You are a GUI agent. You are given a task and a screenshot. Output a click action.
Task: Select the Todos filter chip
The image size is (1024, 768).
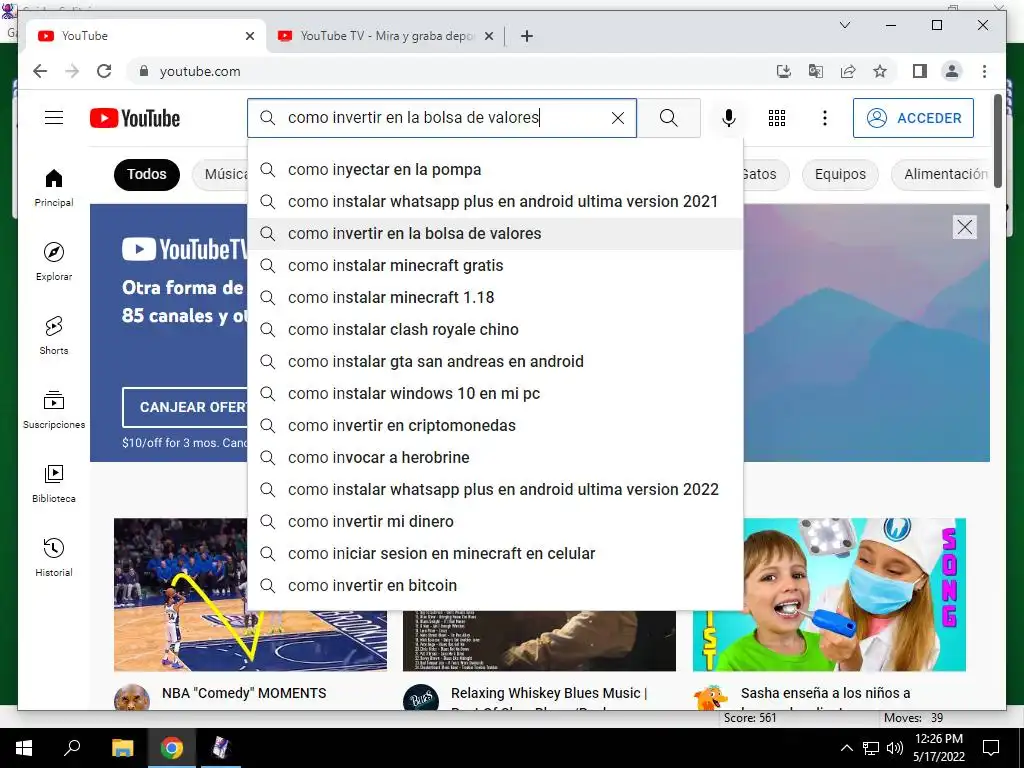point(147,174)
